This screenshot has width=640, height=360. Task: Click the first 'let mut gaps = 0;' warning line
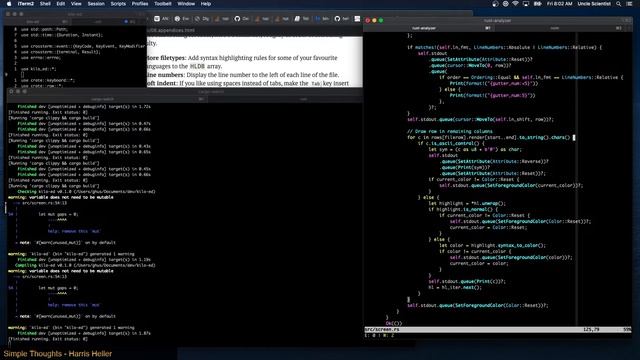[x=58, y=214]
